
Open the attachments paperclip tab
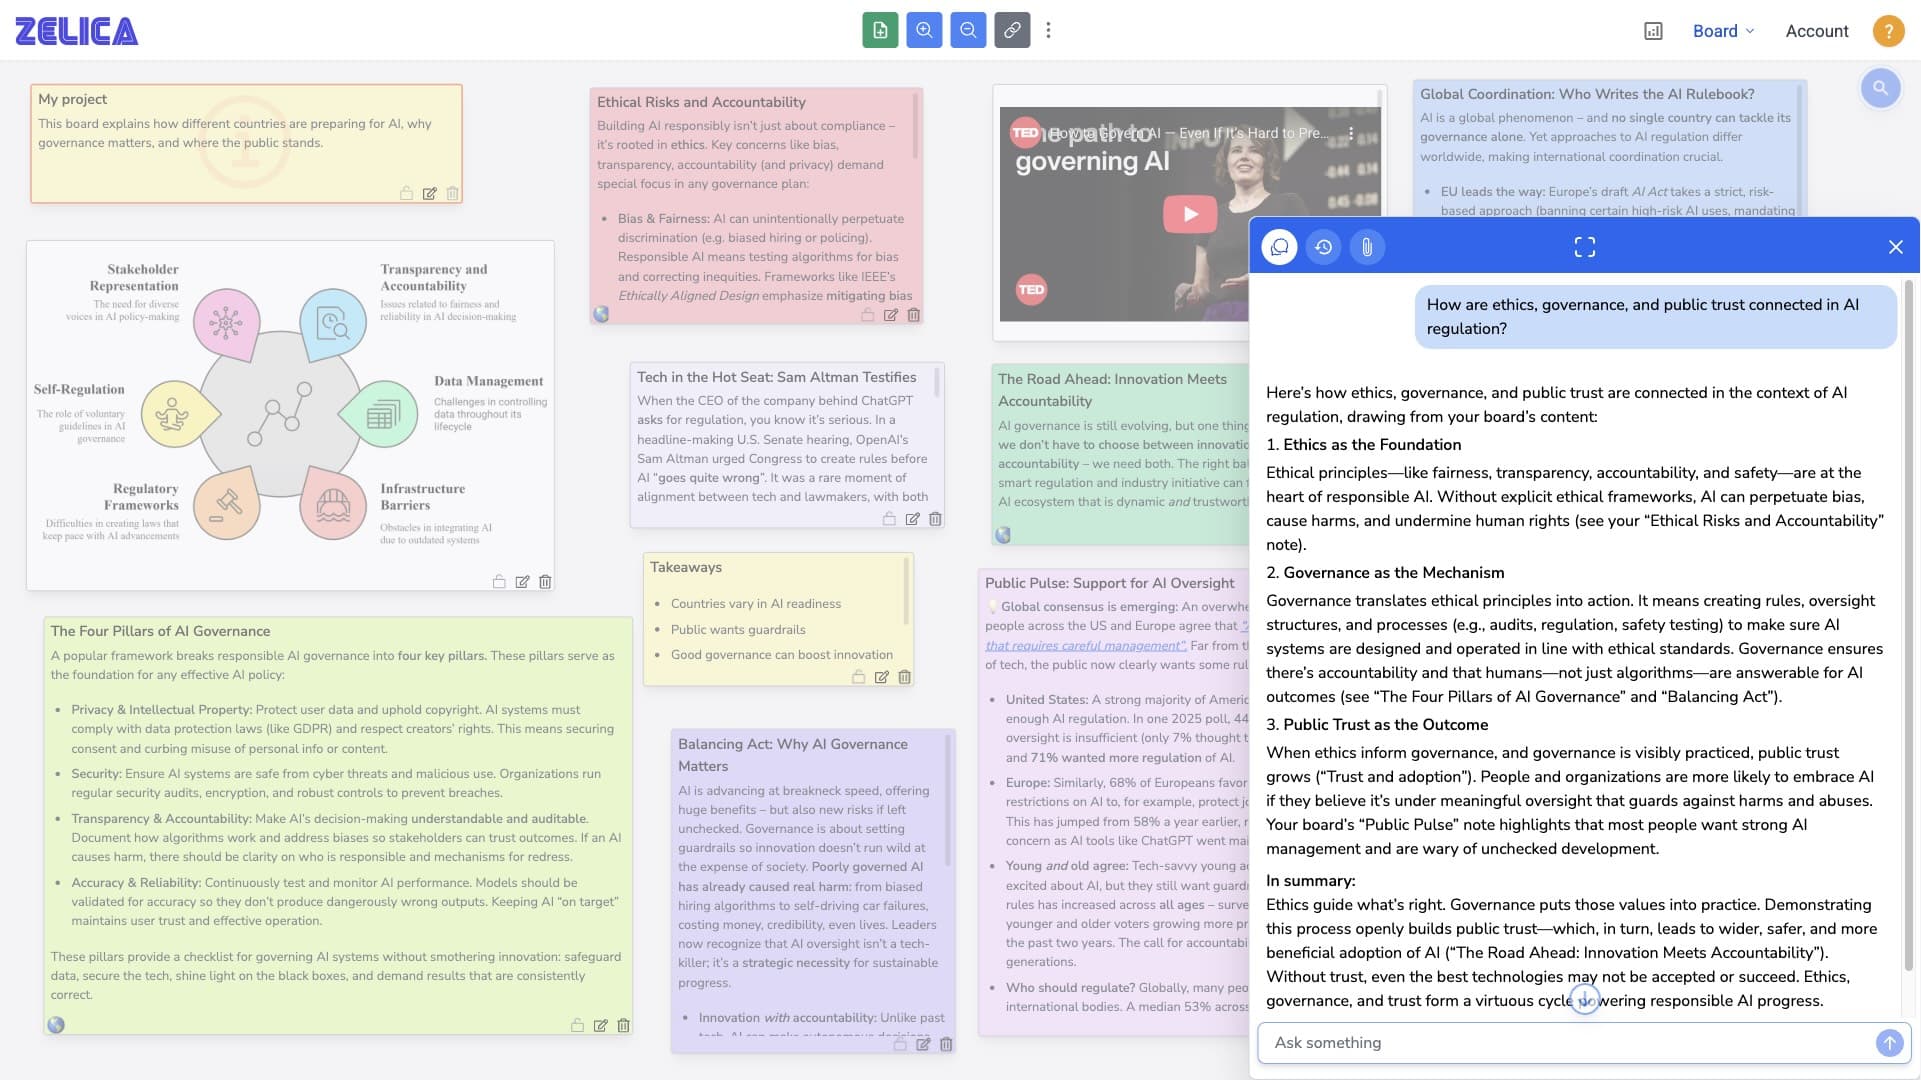point(1367,247)
